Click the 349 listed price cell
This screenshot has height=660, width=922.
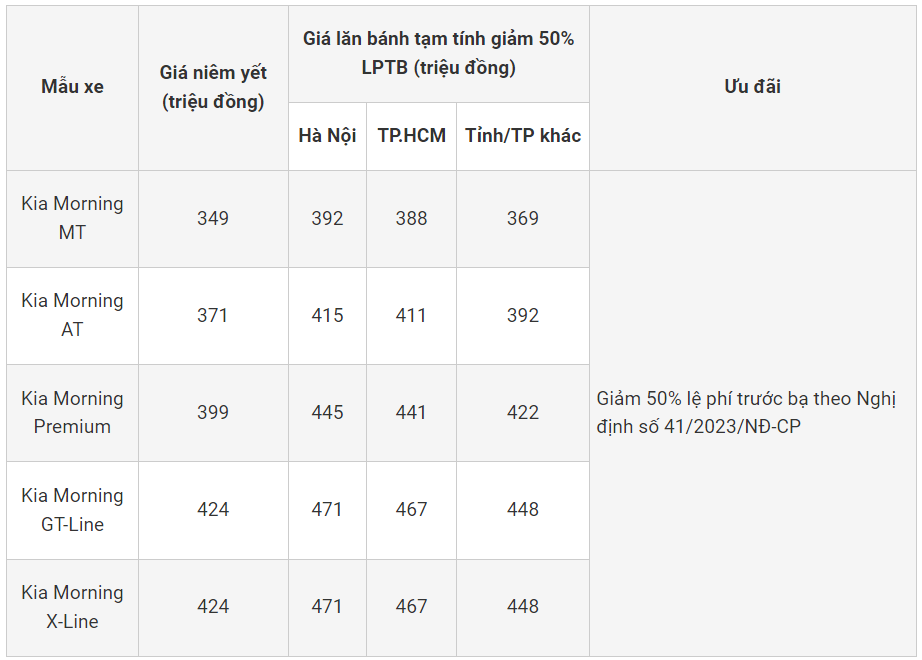tap(213, 218)
